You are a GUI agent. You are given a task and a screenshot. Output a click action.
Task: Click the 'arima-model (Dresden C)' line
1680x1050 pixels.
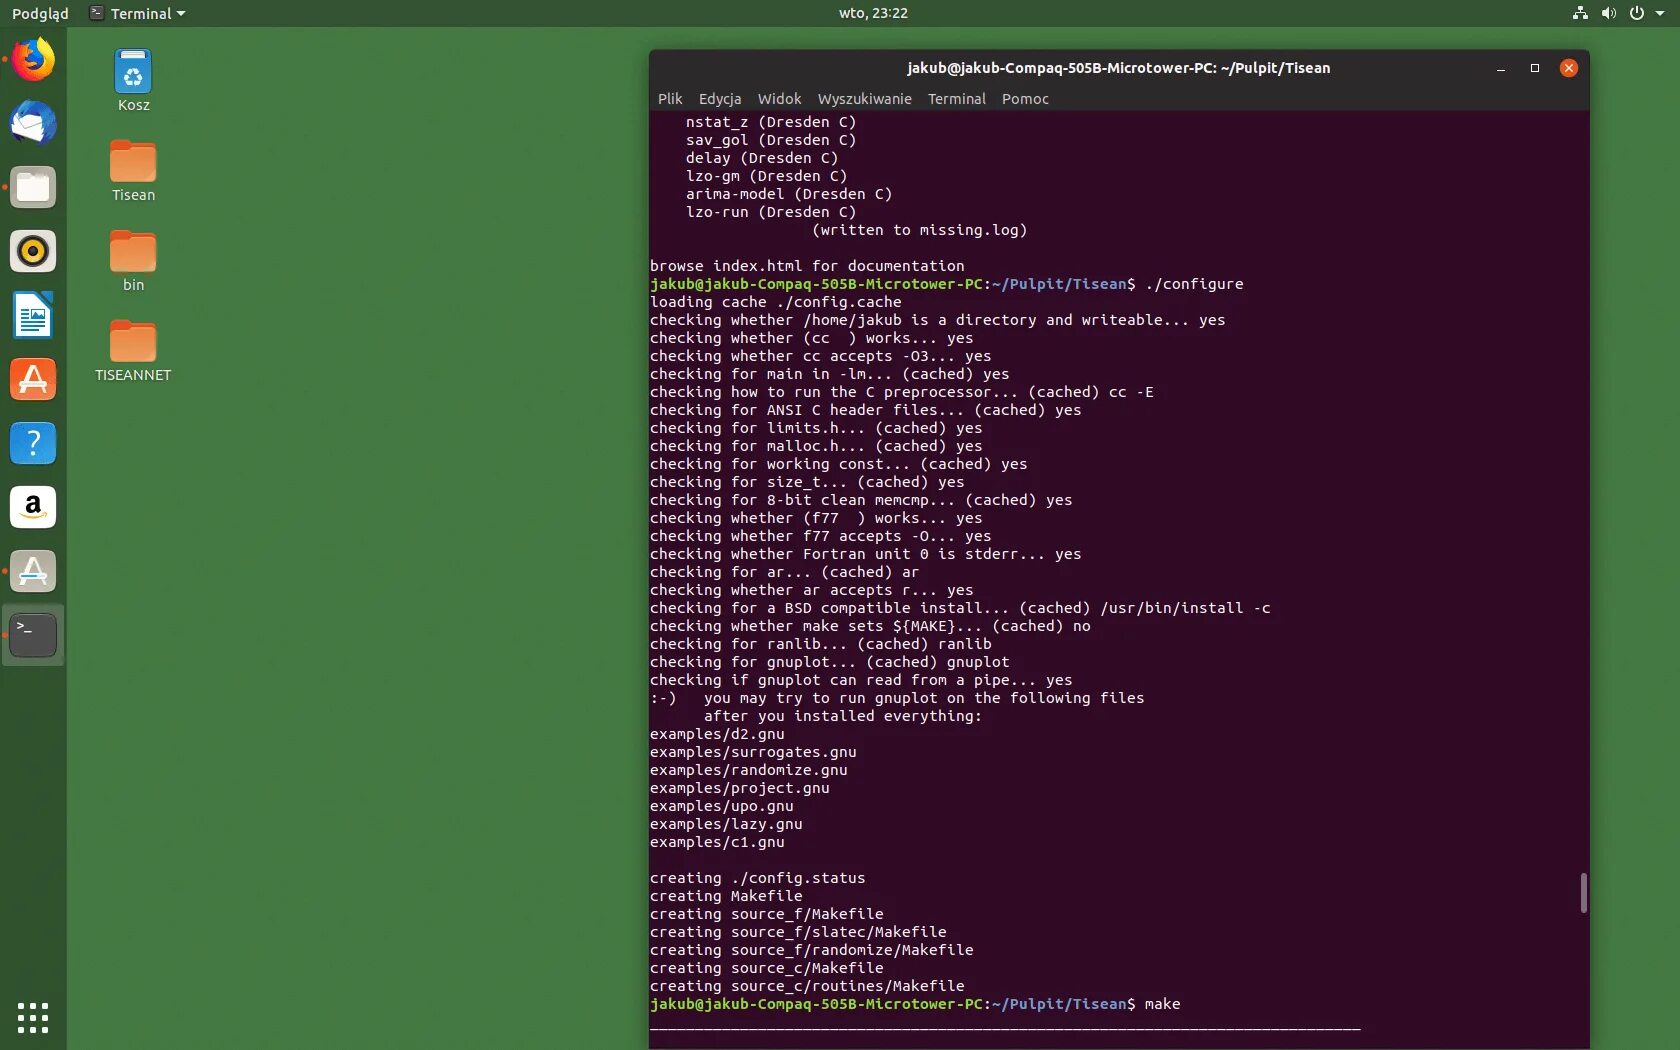point(789,194)
